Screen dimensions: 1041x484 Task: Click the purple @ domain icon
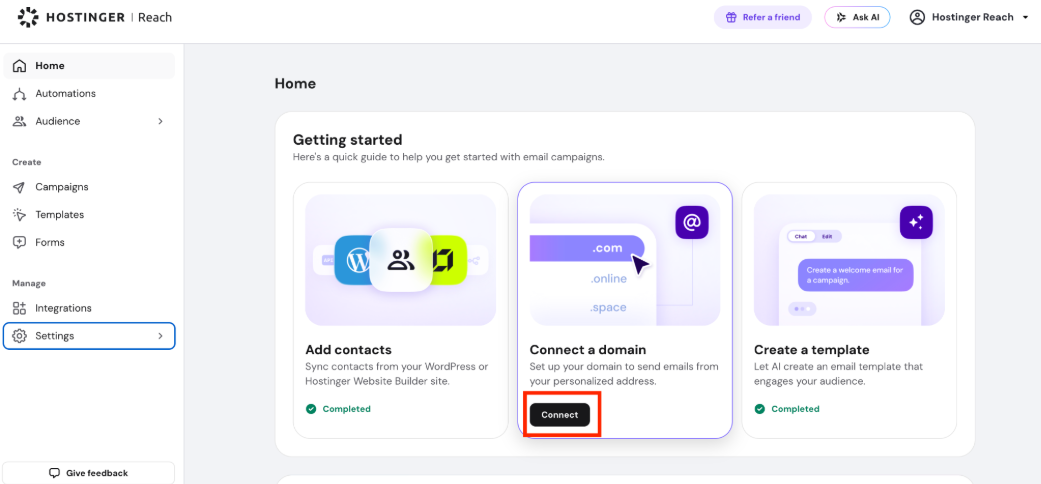point(692,222)
